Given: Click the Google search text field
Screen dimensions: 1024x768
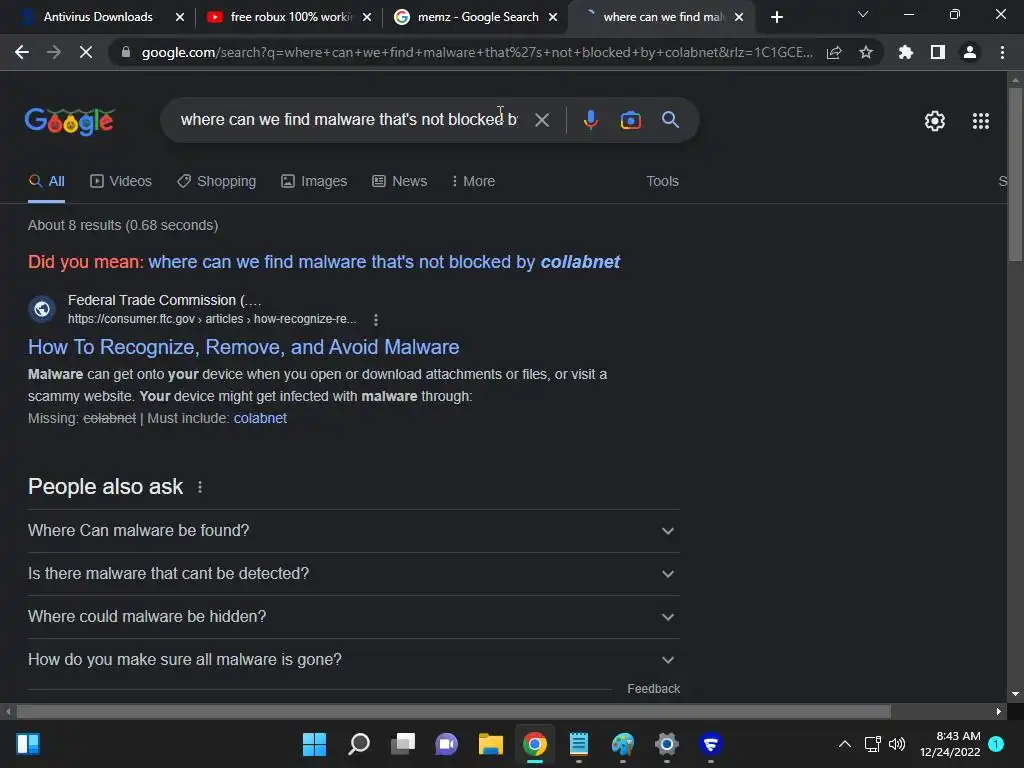Looking at the screenshot, I should tap(349, 120).
